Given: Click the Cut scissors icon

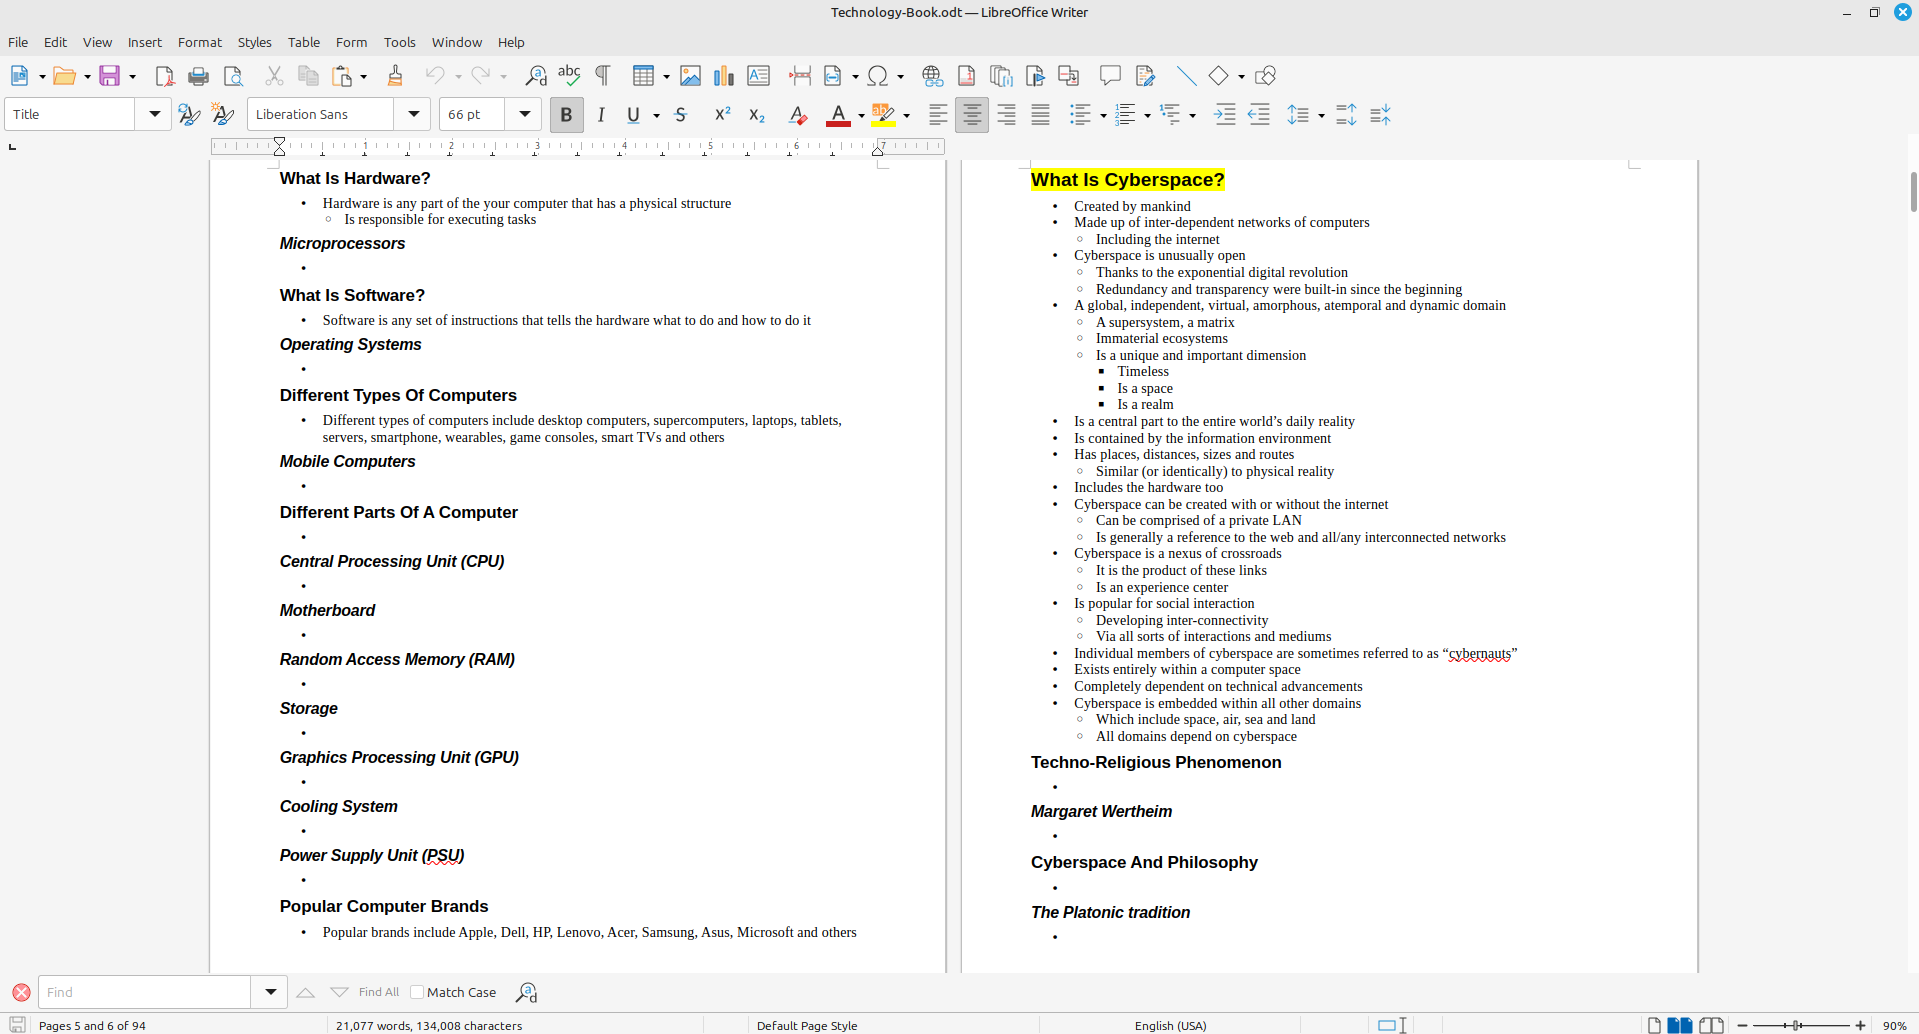Looking at the screenshot, I should coord(274,76).
